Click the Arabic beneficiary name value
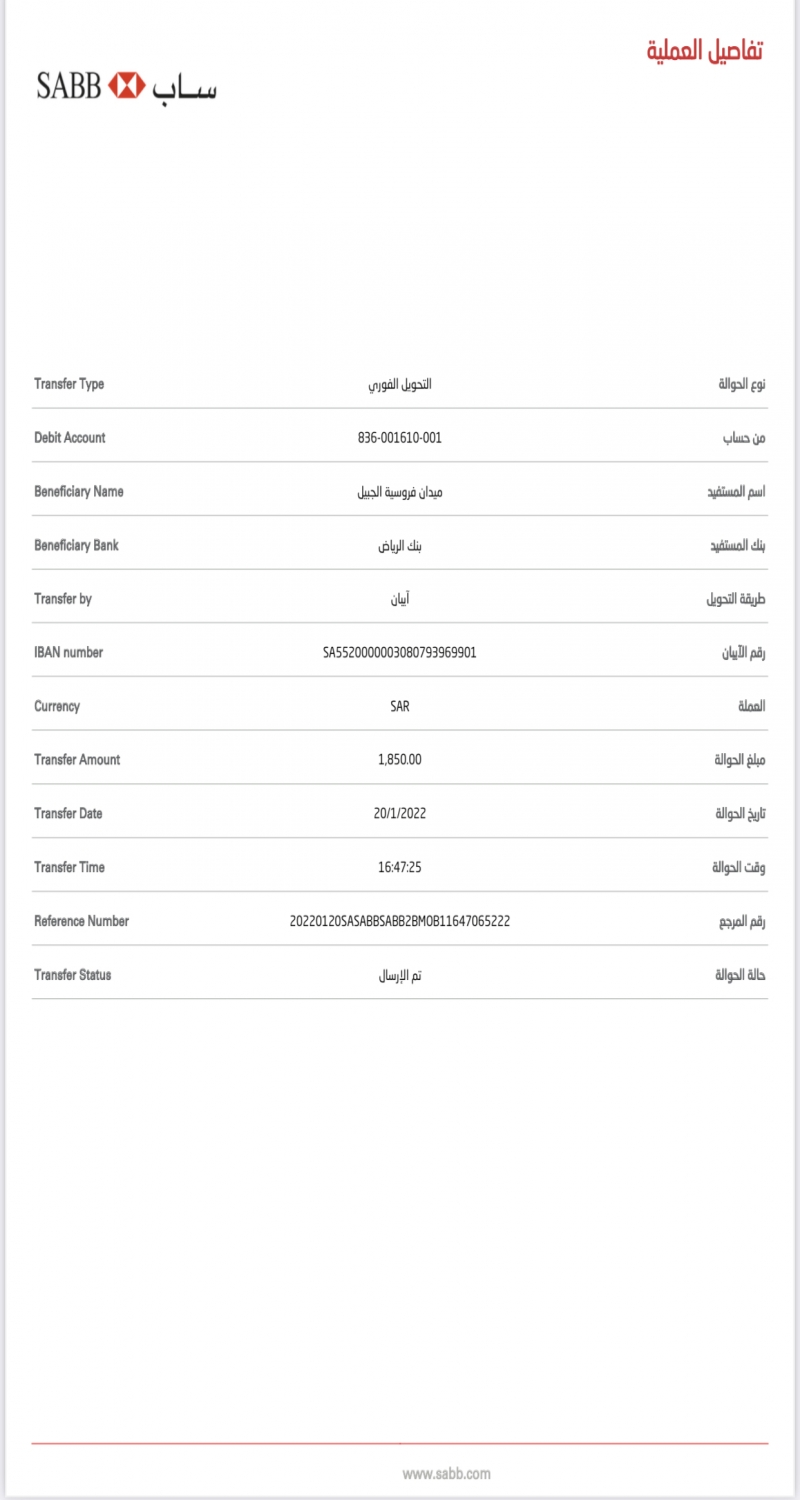This screenshot has height=1500, width=800. 400,491
